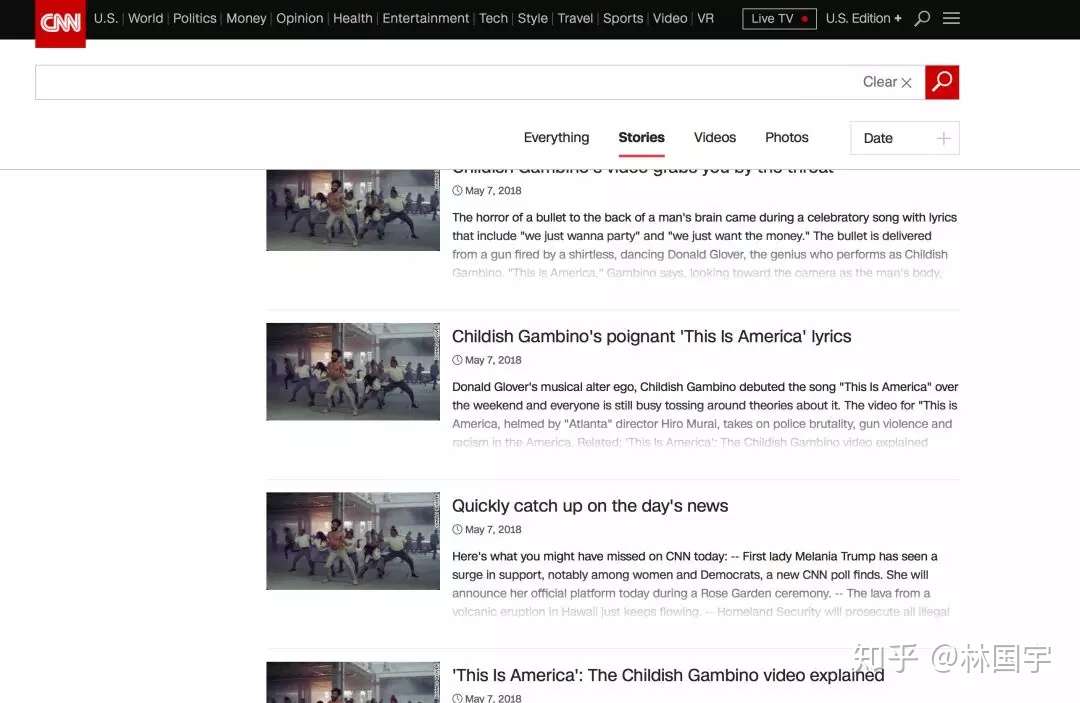Open the Tech section
The height and width of the screenshot is (703, 1080).
coord(493,19)
